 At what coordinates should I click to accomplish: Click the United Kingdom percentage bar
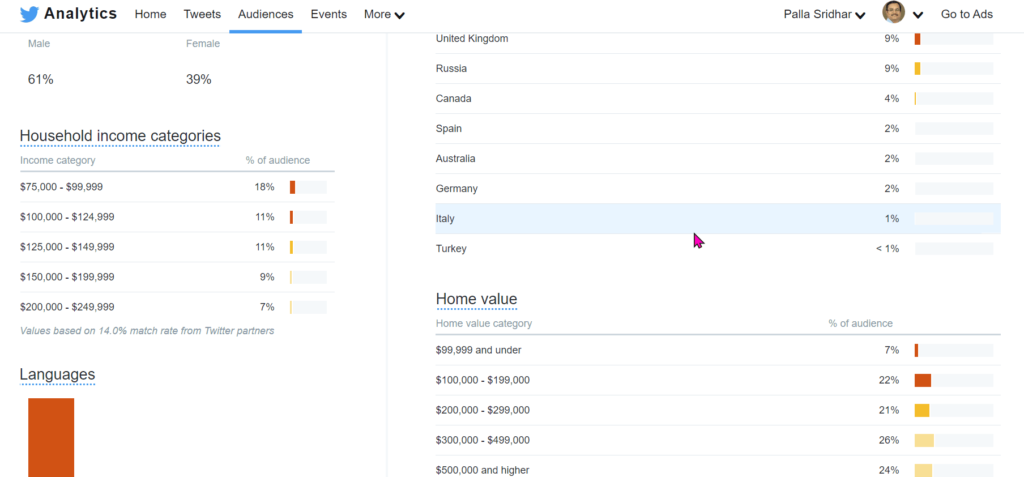(x=953, y=39)
